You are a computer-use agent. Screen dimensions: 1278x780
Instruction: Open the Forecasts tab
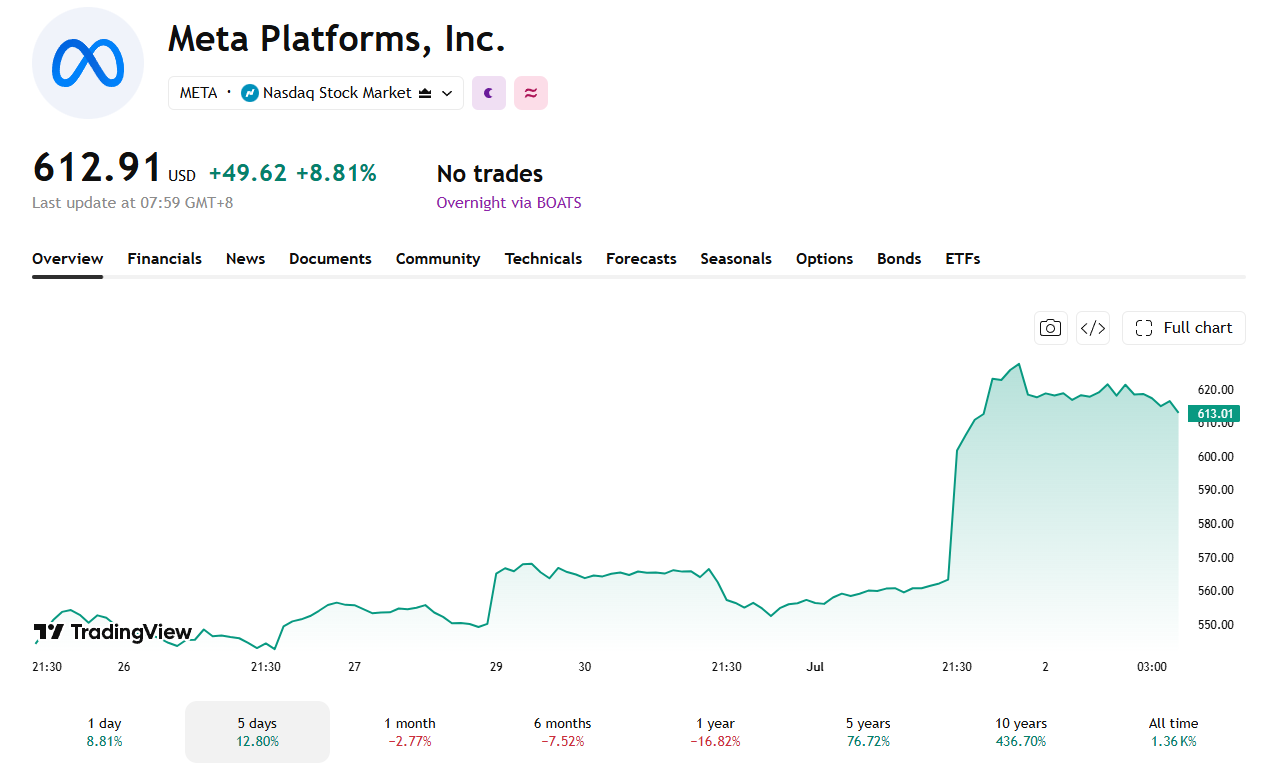tap(641, 259)
